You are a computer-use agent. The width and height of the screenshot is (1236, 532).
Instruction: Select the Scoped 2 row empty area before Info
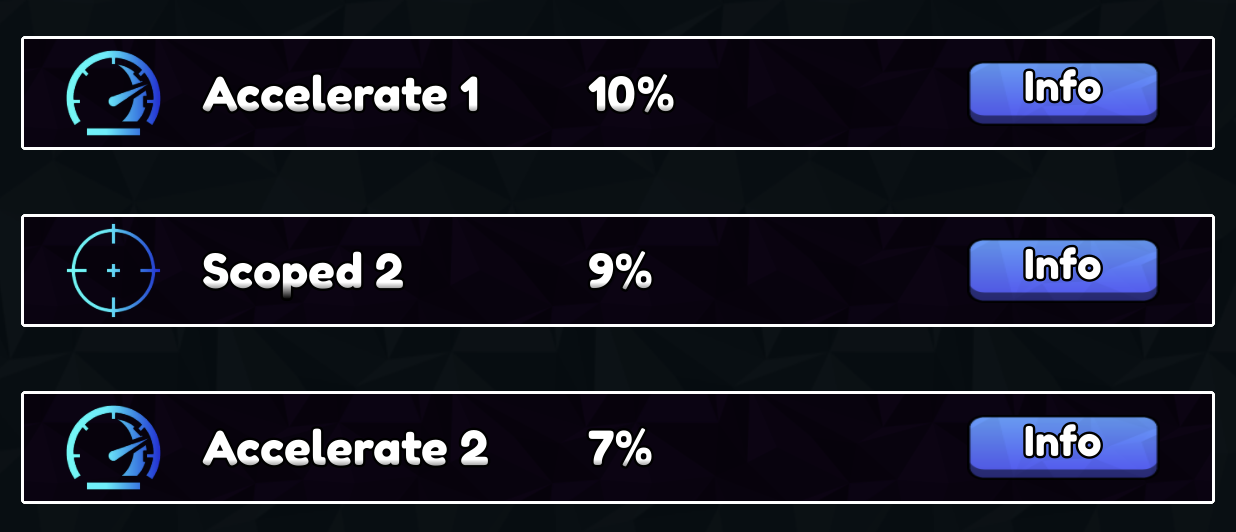[810, 270]
